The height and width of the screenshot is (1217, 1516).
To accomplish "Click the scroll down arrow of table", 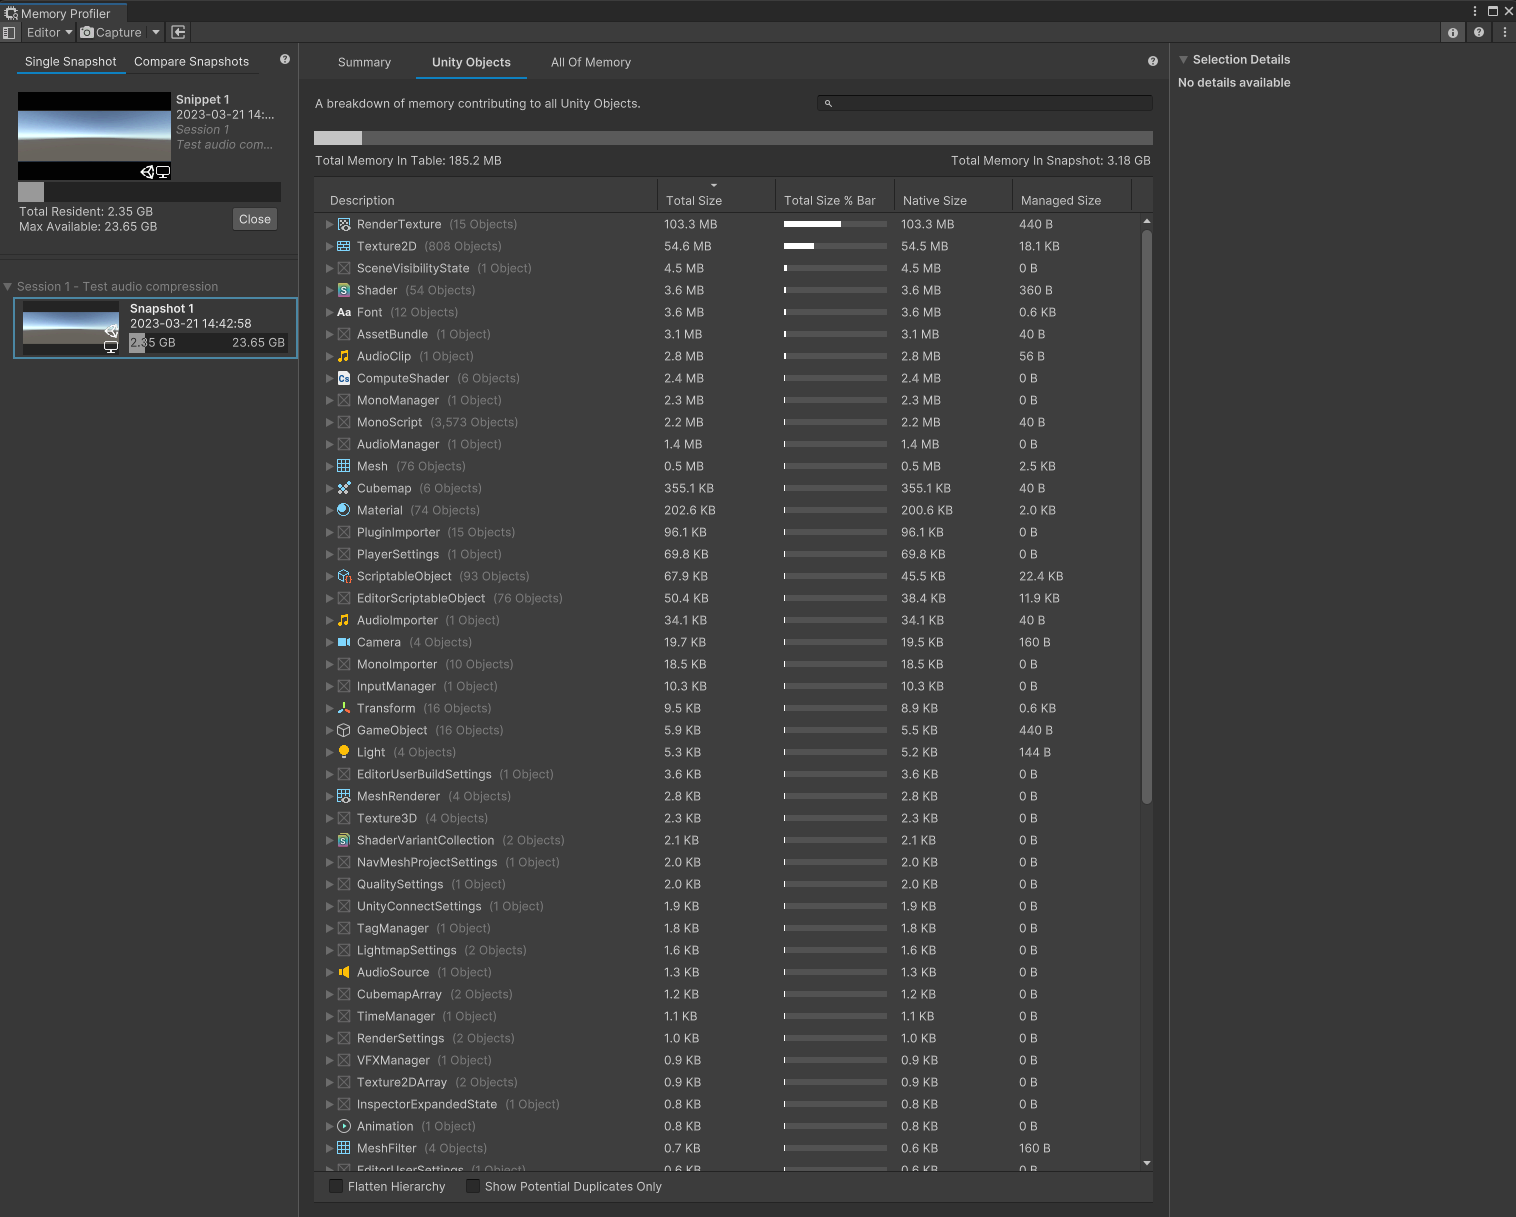I will coord(1147,1163).
